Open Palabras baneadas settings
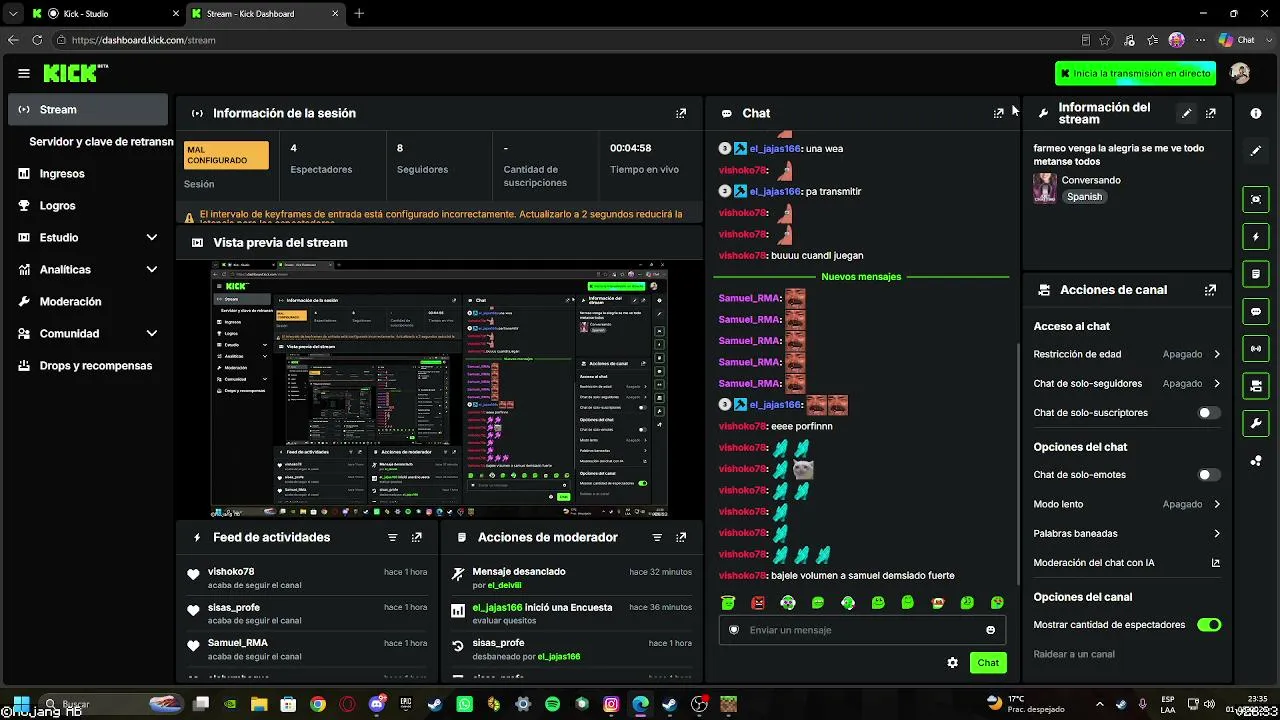The image size is (1280, 720). 1127,534
